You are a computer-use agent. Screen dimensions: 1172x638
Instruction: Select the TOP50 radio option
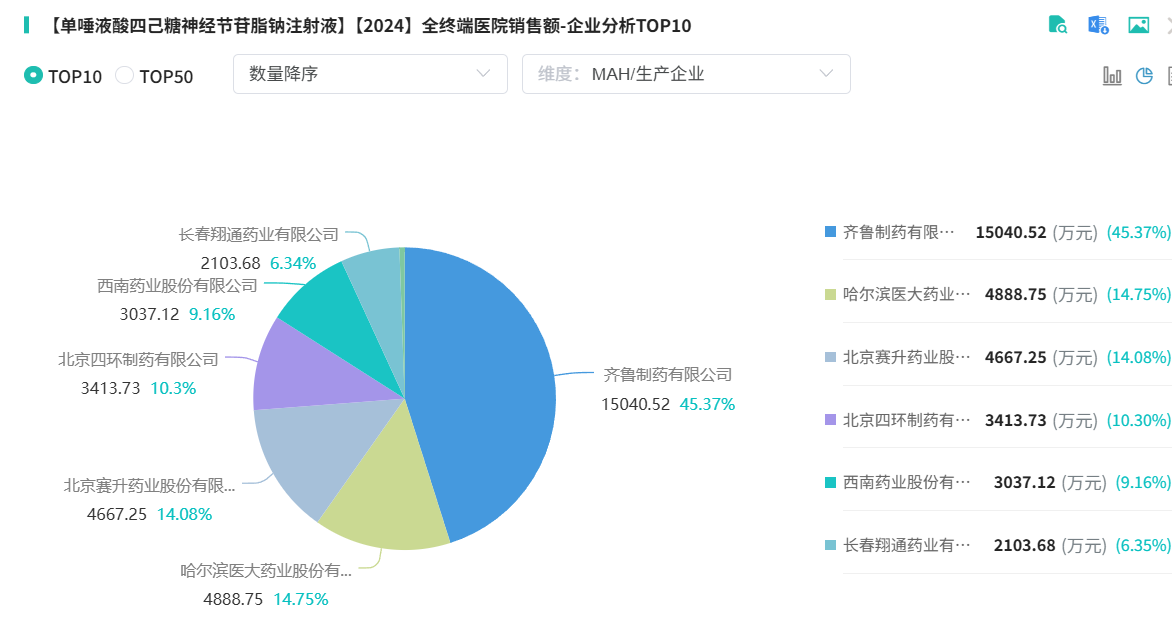point(125,75)
